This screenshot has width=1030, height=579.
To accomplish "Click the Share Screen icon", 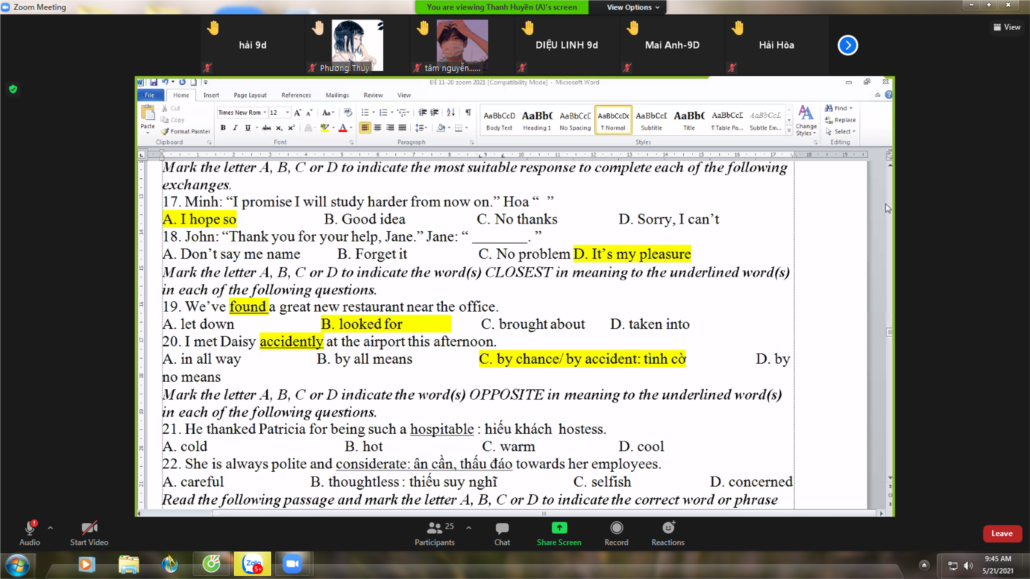I will [559, 531].
